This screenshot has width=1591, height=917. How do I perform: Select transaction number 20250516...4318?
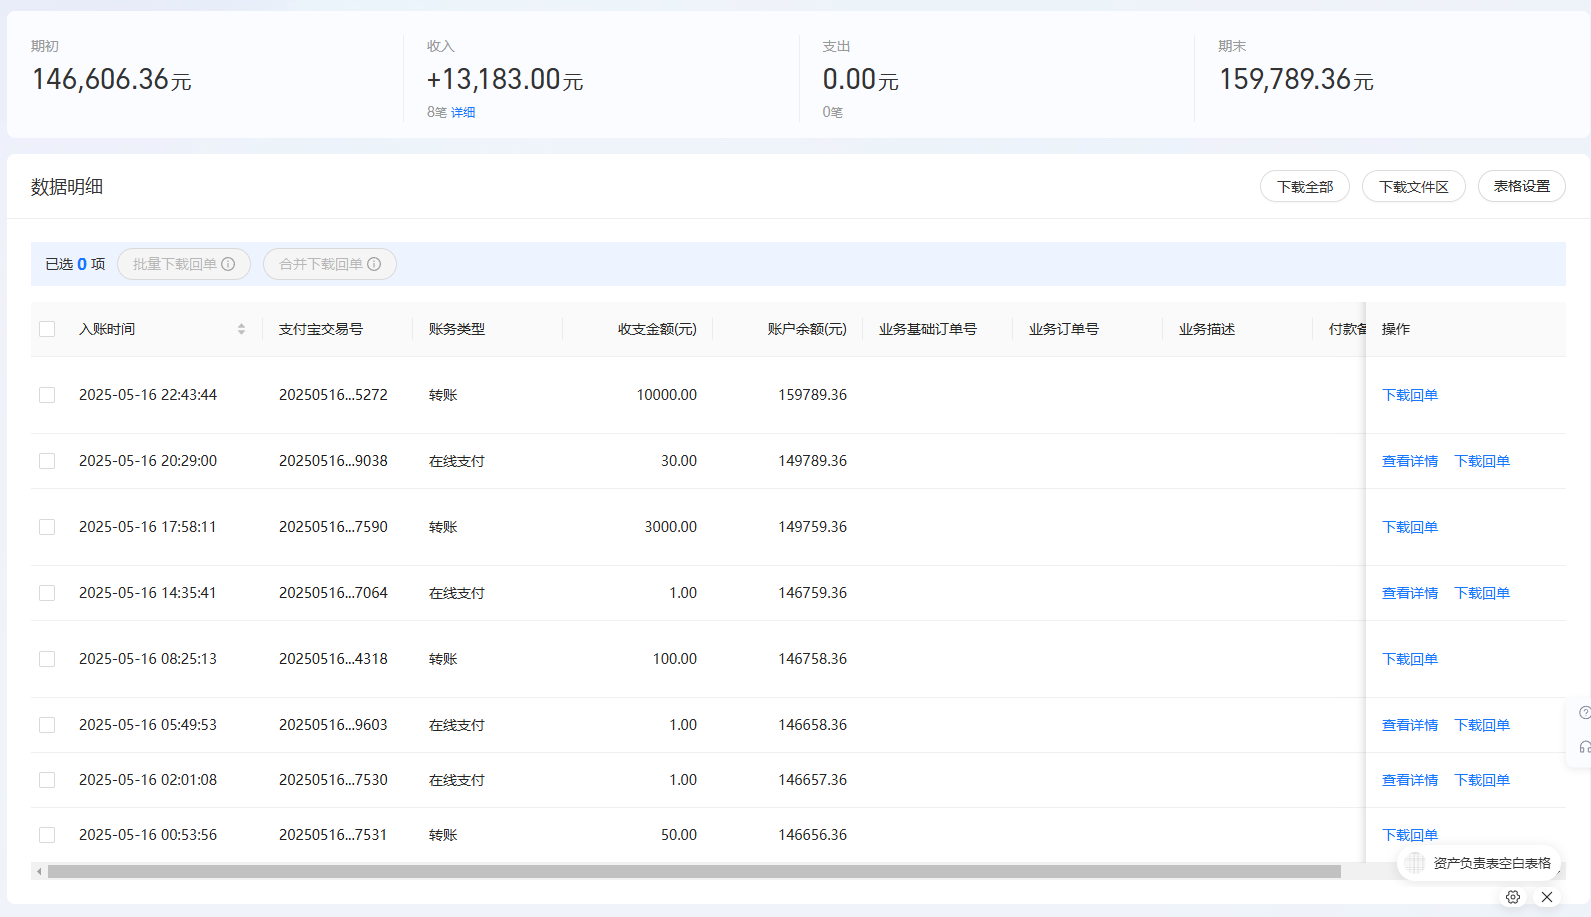point(333,659)
